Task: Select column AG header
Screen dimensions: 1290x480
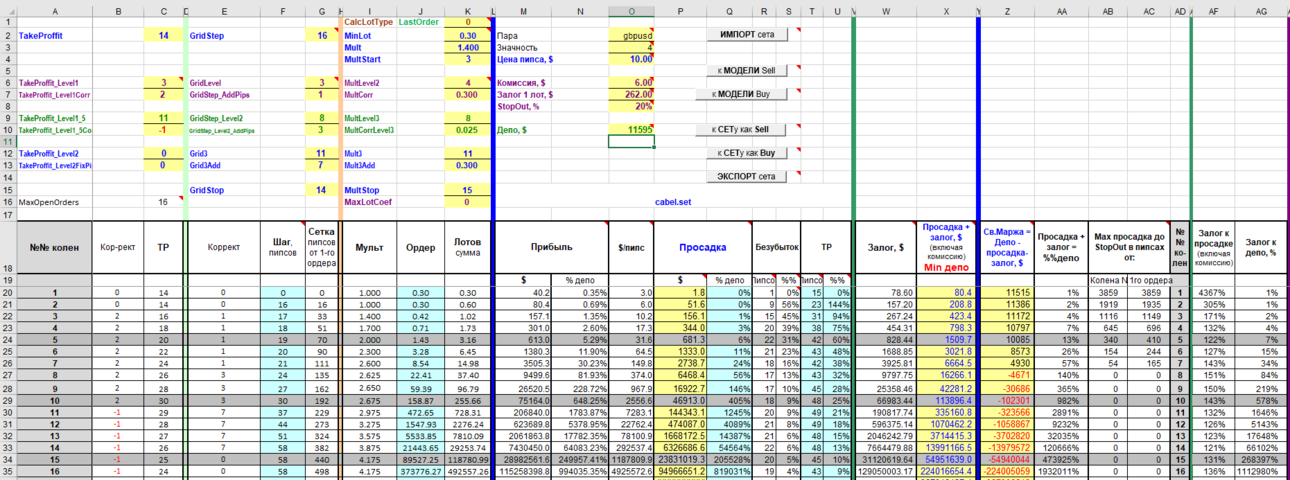Action: (x=1262, y=10)
